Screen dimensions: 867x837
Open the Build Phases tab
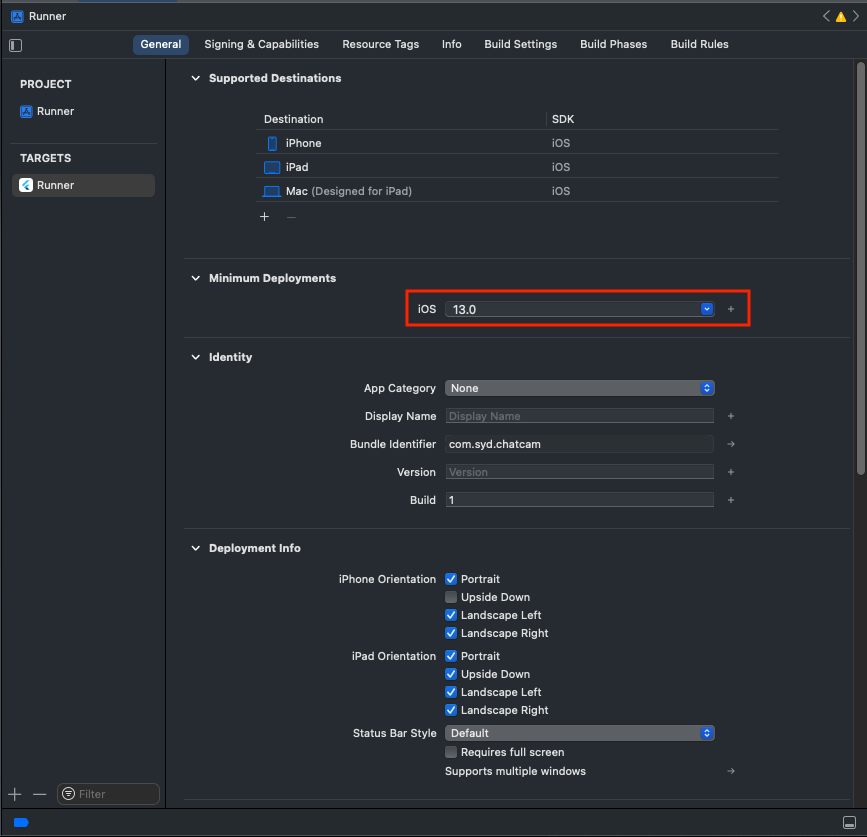pos(613,44)
